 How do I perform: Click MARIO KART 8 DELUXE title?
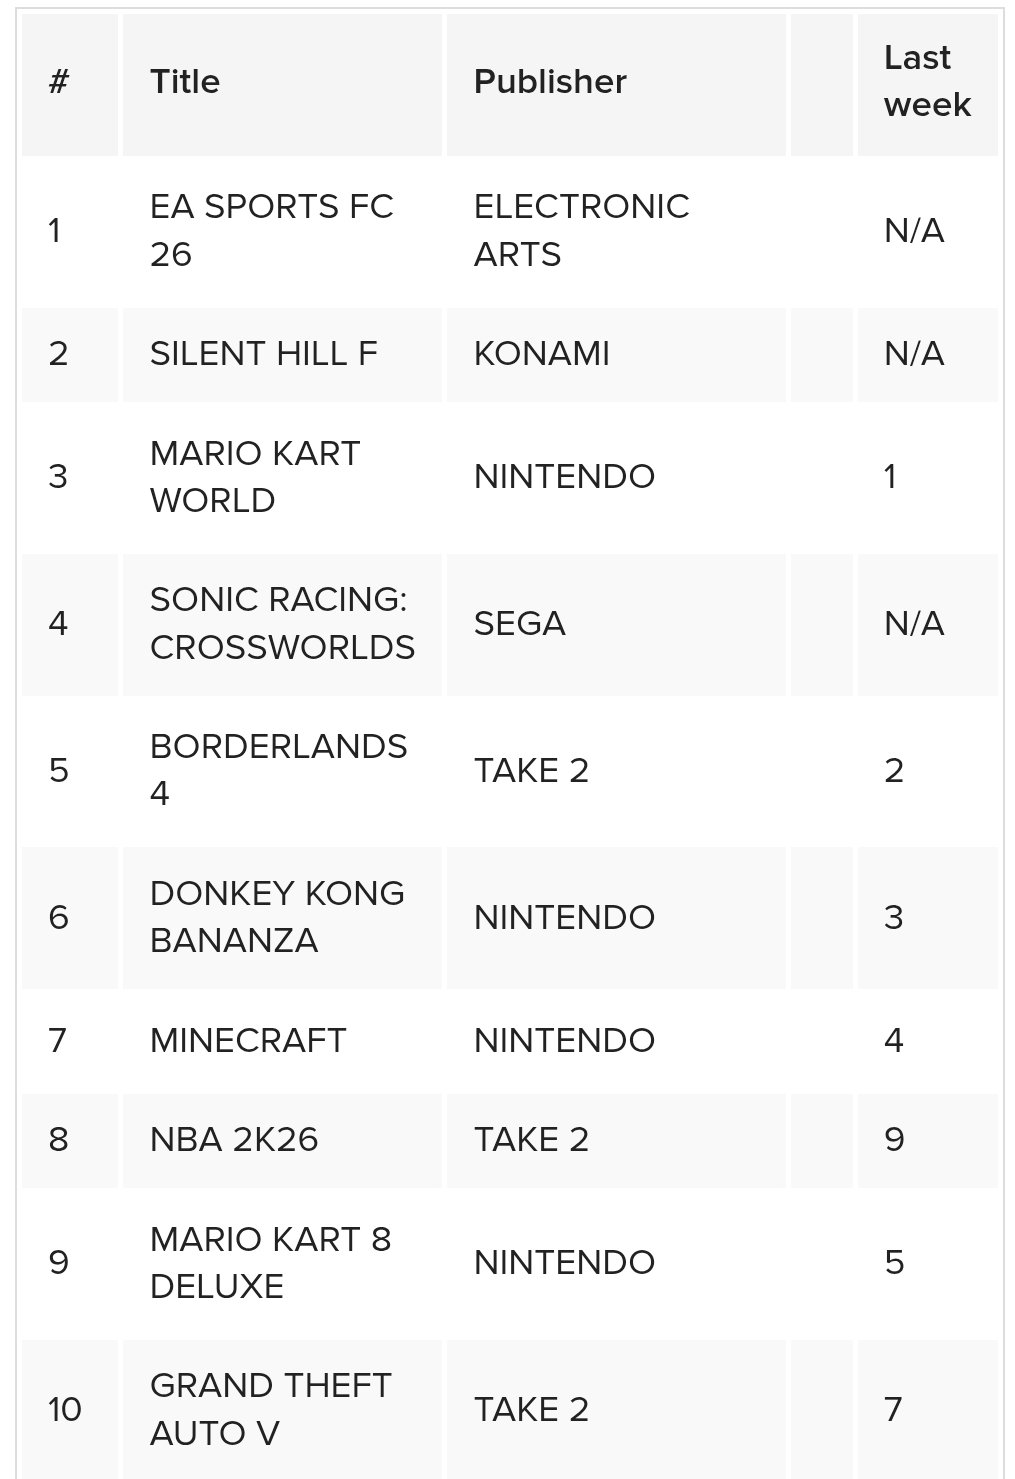click(270, 1263)
